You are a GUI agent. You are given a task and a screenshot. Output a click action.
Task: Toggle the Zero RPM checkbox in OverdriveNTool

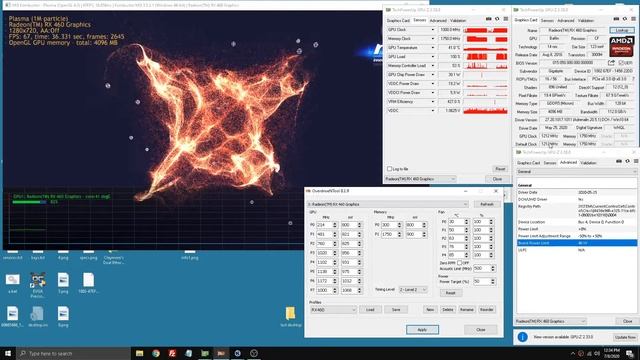pyautogui.click(x=459, y=263)
